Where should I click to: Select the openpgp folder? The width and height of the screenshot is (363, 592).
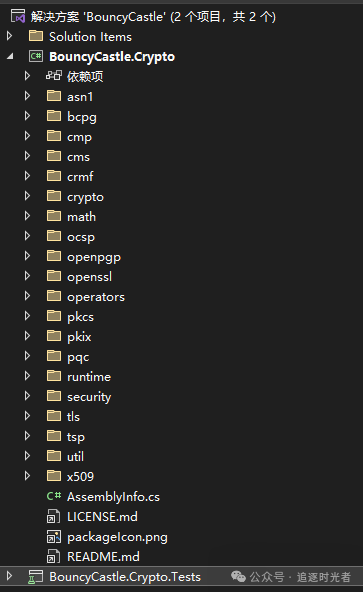[94, 257]
